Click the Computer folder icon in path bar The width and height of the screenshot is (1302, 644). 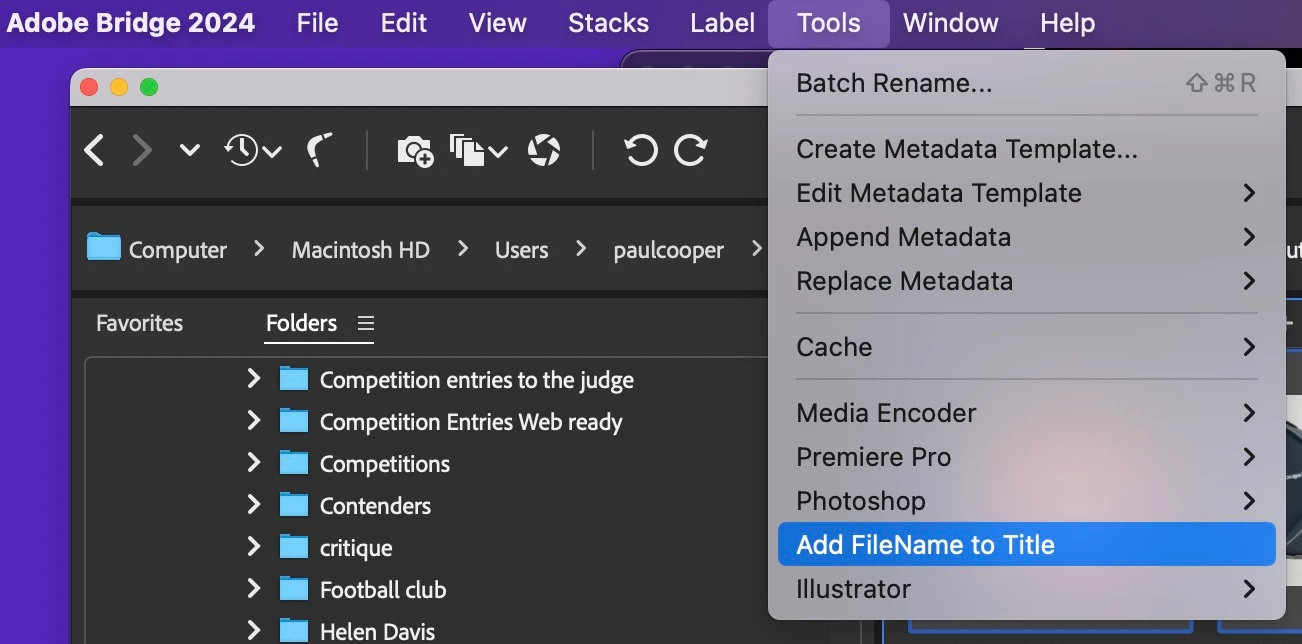(x=103, y=247)
